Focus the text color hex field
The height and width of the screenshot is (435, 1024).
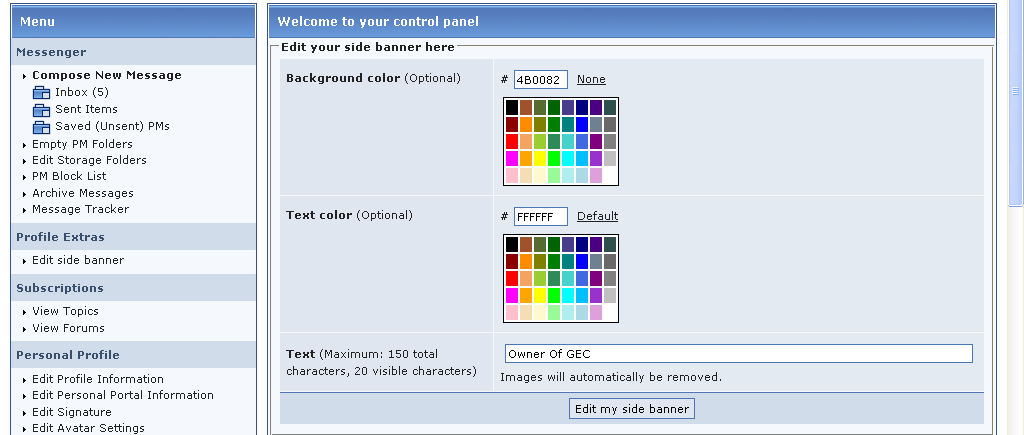coord(540,216)
